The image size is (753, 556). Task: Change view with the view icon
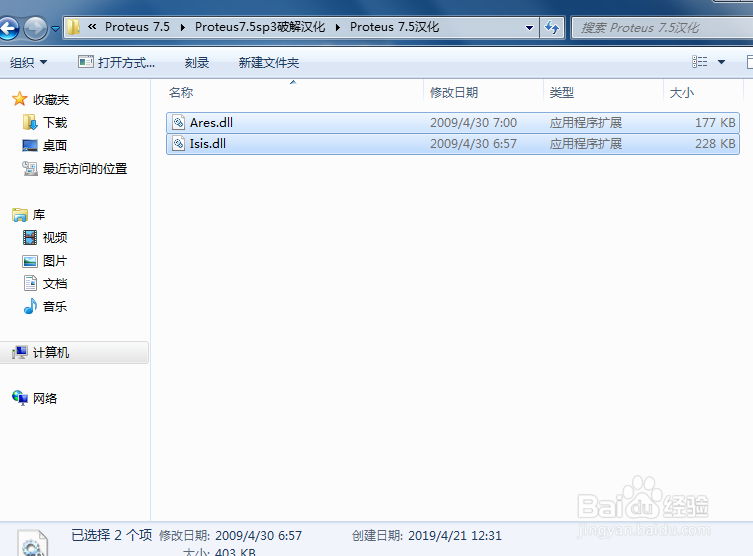click(699, 61)
